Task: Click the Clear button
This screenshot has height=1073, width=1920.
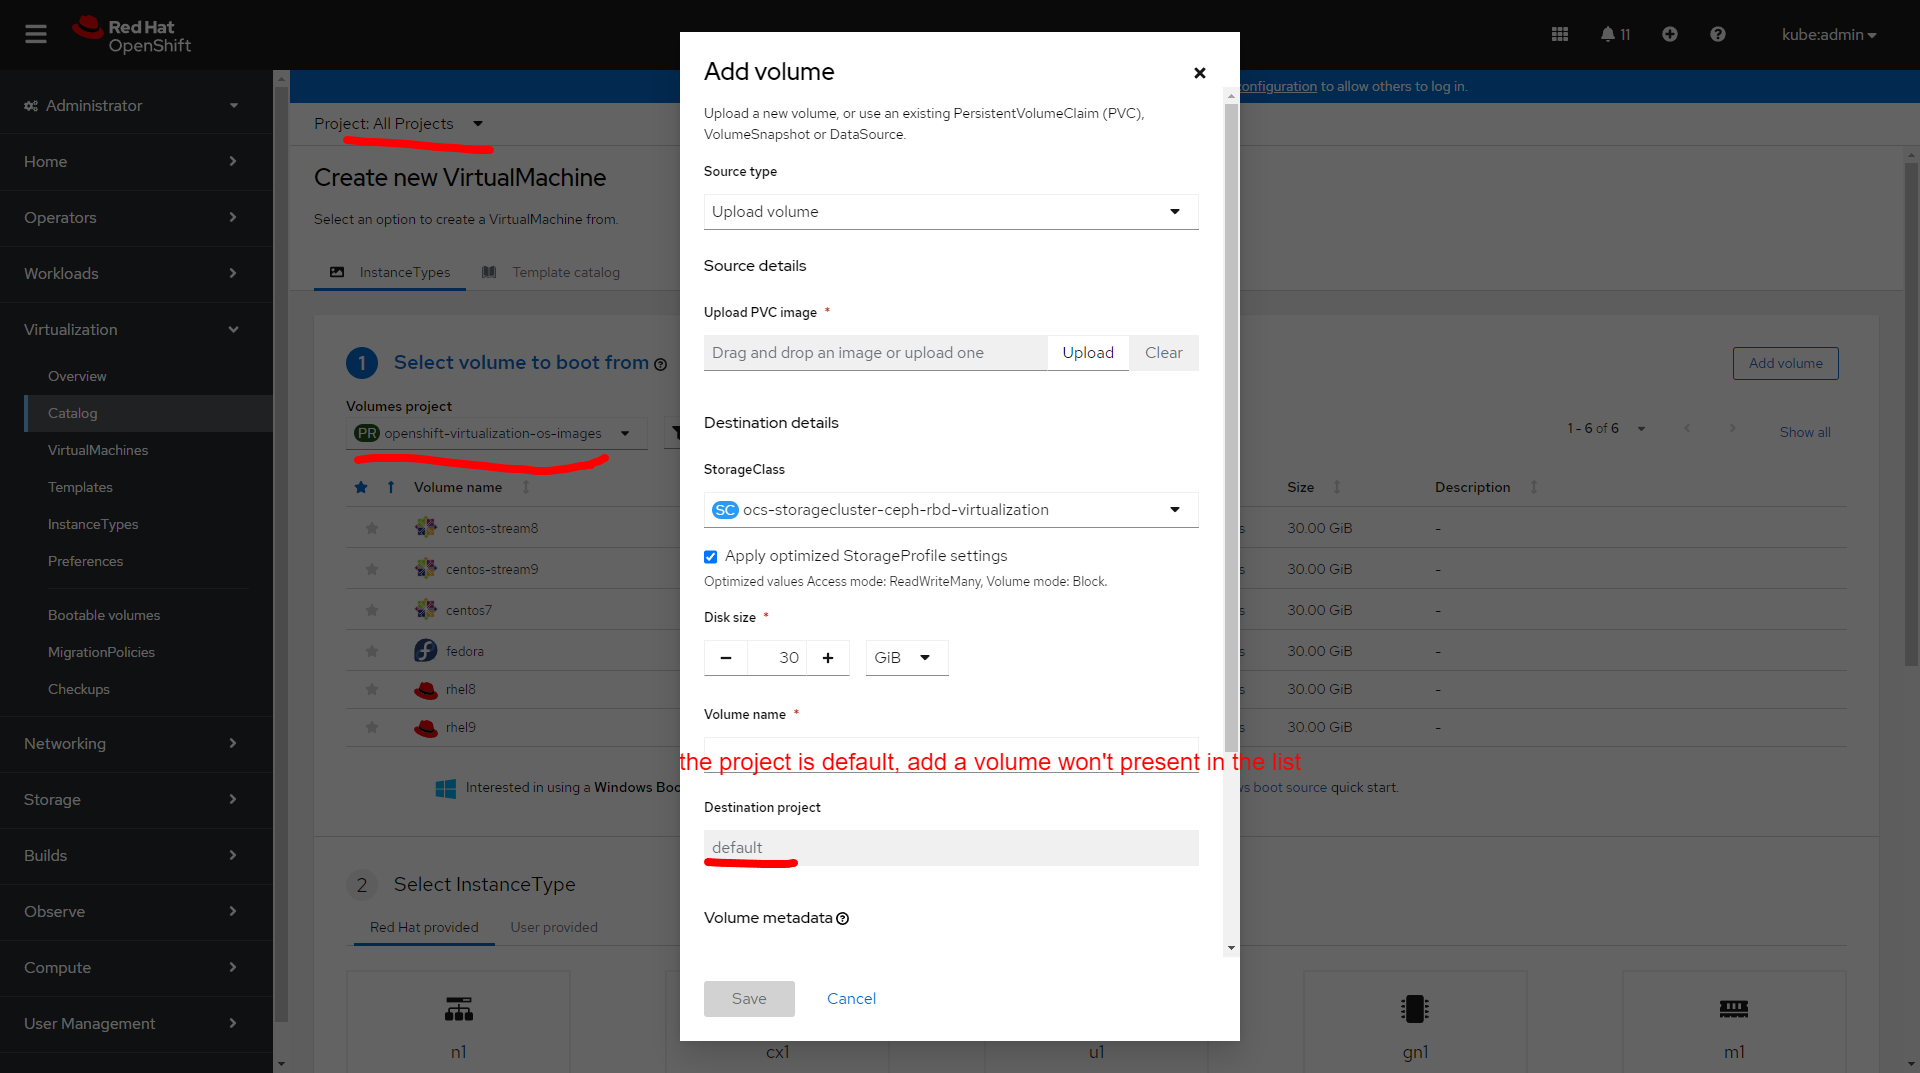Action: (1164, 353)
